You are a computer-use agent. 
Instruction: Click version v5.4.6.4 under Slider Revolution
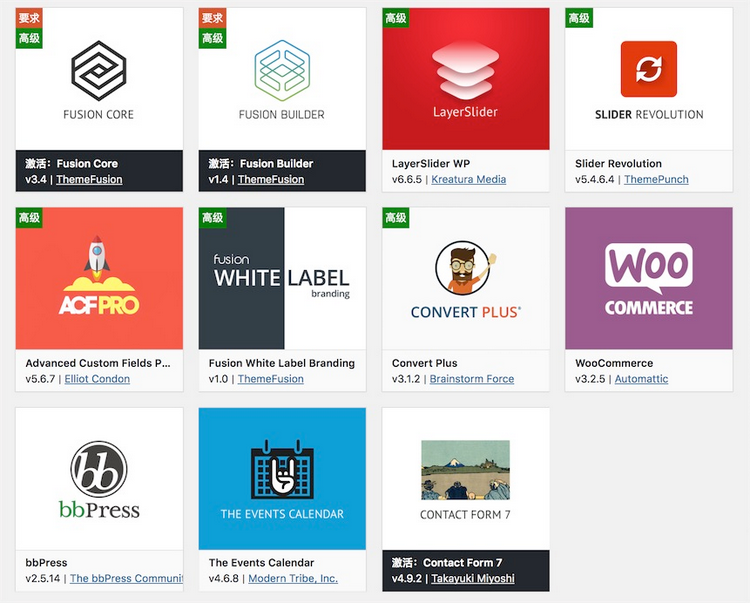click(595, 179)
